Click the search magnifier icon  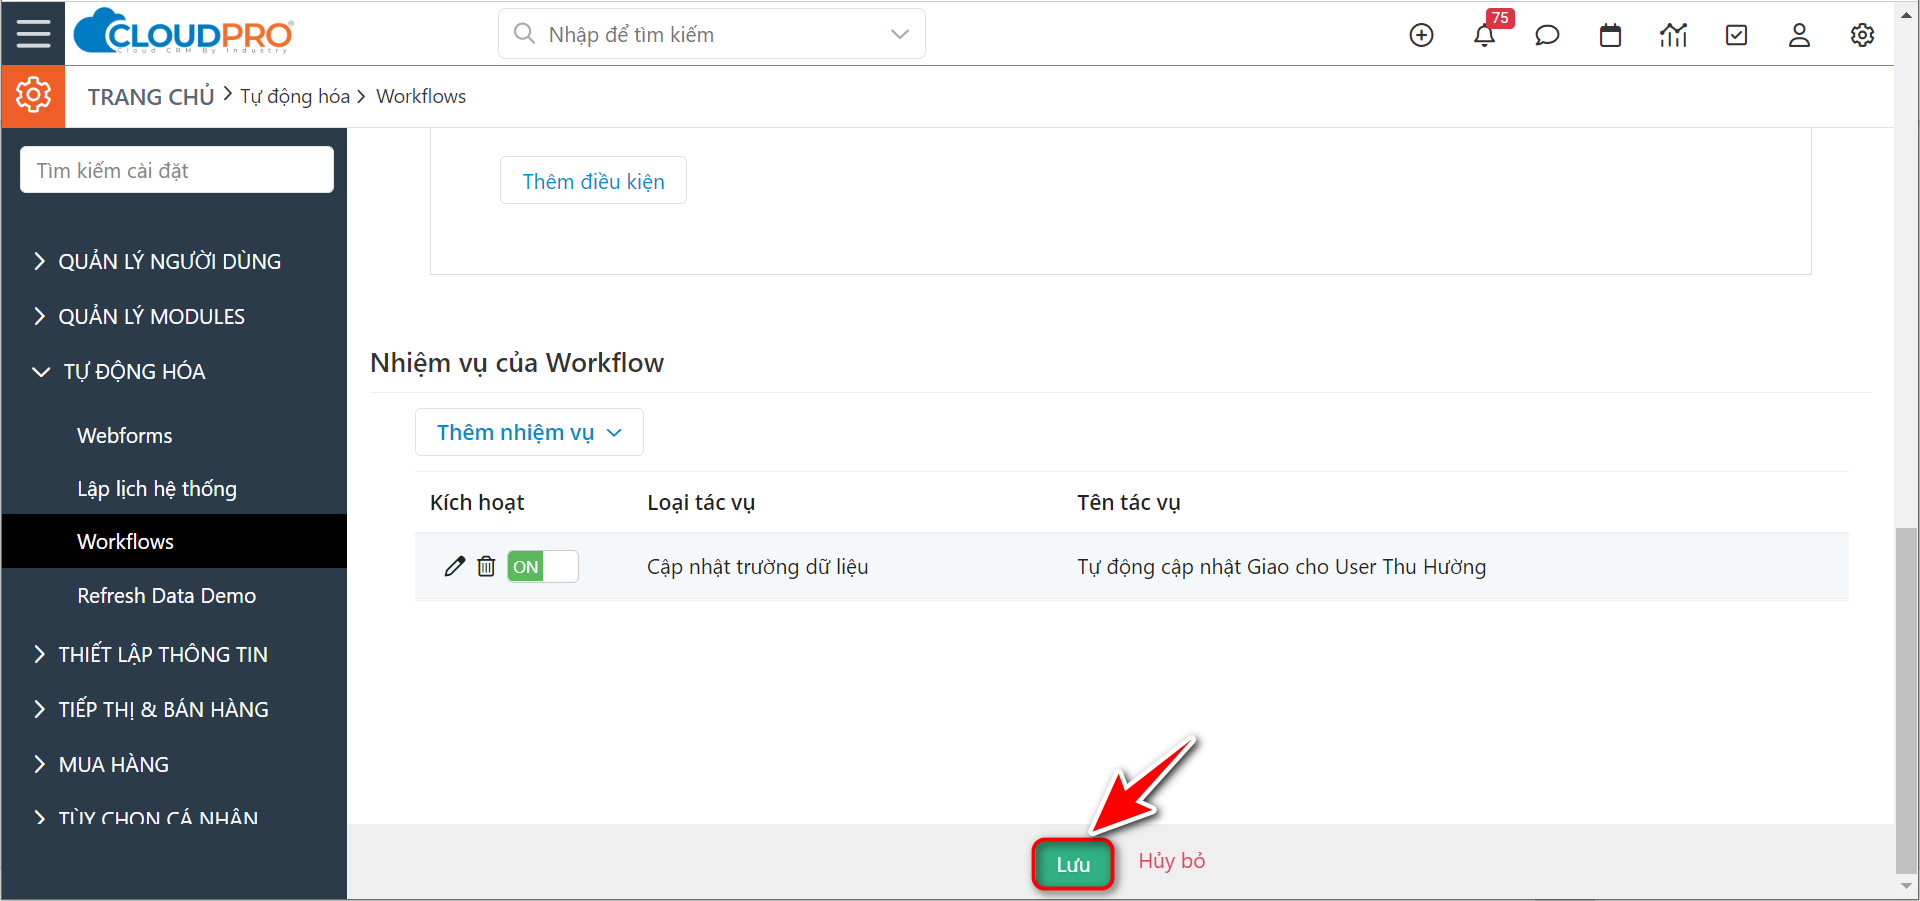pos(524,34)
